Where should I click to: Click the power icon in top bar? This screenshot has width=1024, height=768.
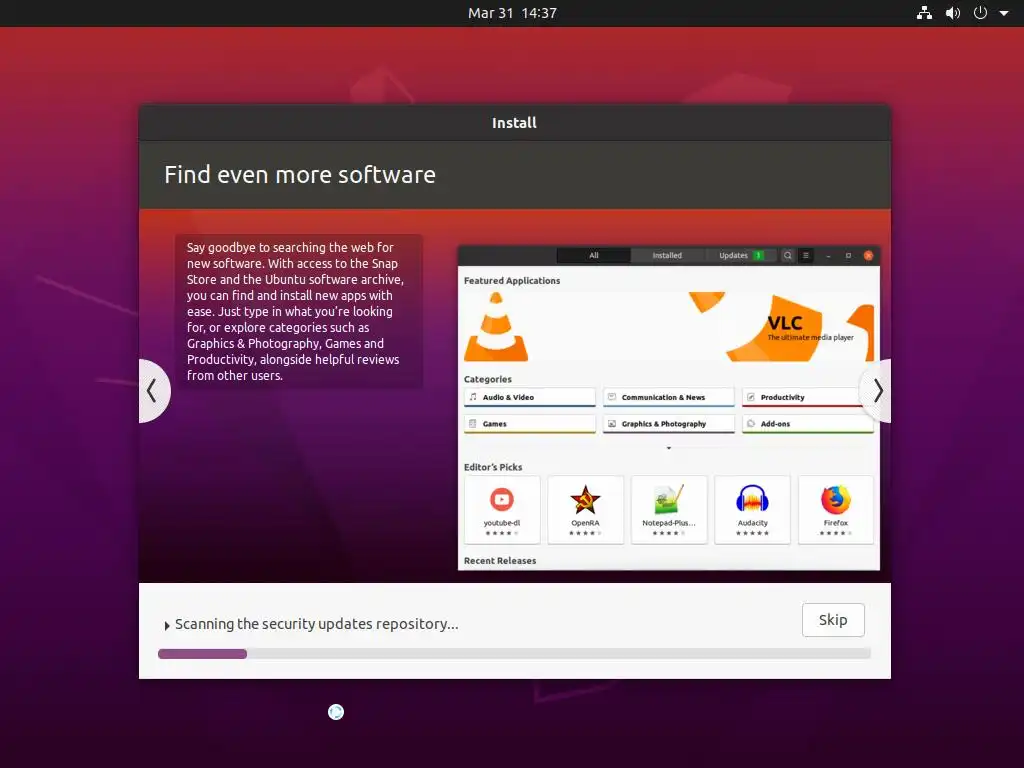coord(980,13)
